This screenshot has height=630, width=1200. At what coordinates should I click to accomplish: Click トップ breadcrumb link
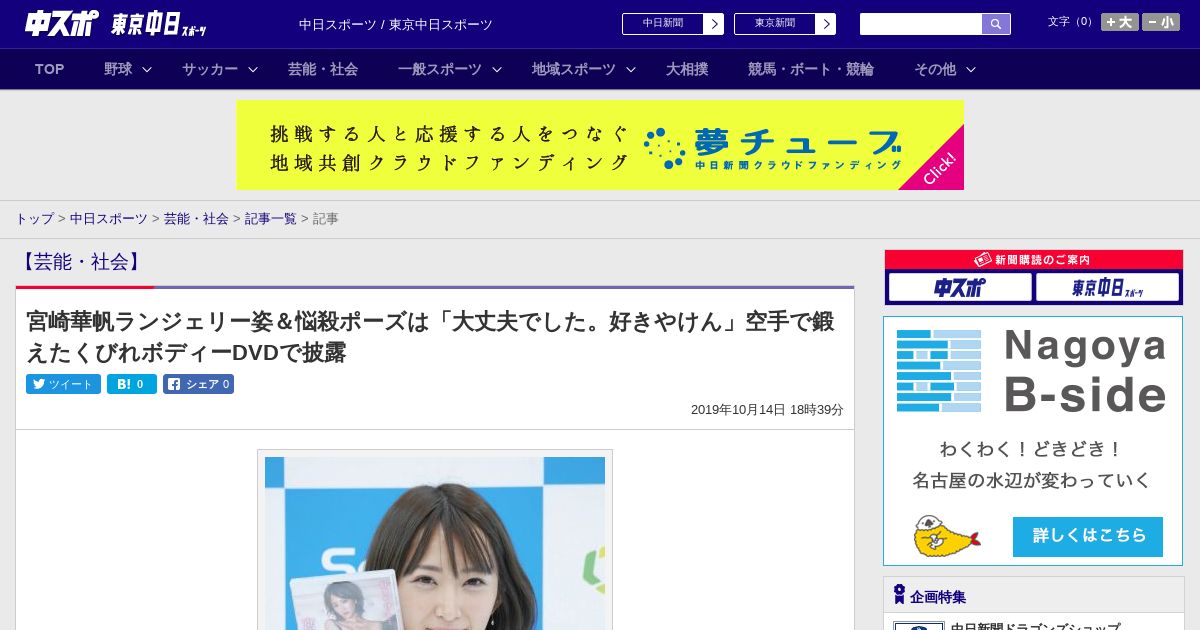click(34, 218)
